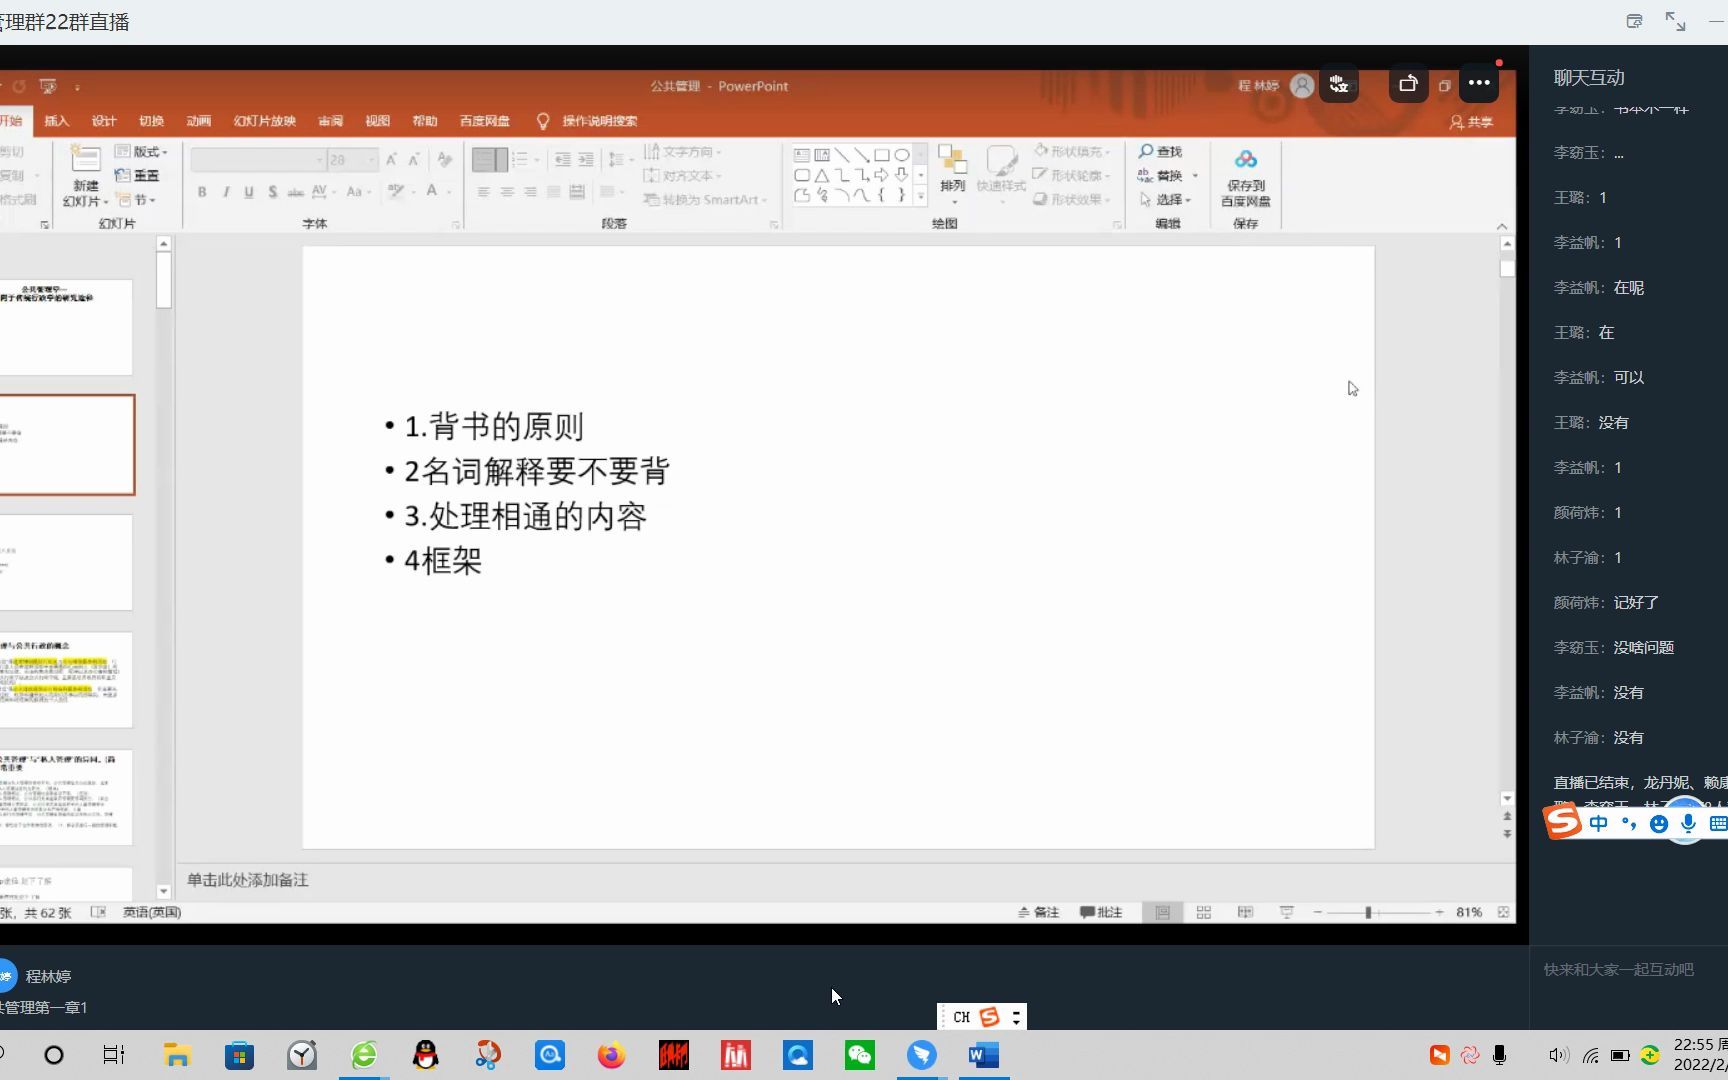
Task: Toggle Italic formatting in the font group
Action: 226,192
